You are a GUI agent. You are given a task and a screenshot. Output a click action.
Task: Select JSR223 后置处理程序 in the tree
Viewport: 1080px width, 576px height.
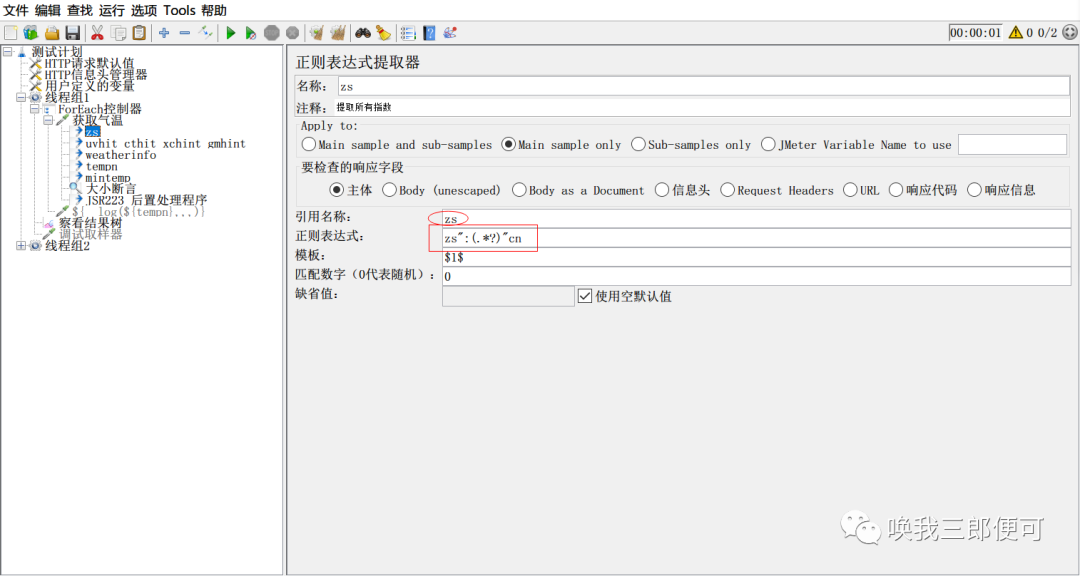click(x=147, y=200)
